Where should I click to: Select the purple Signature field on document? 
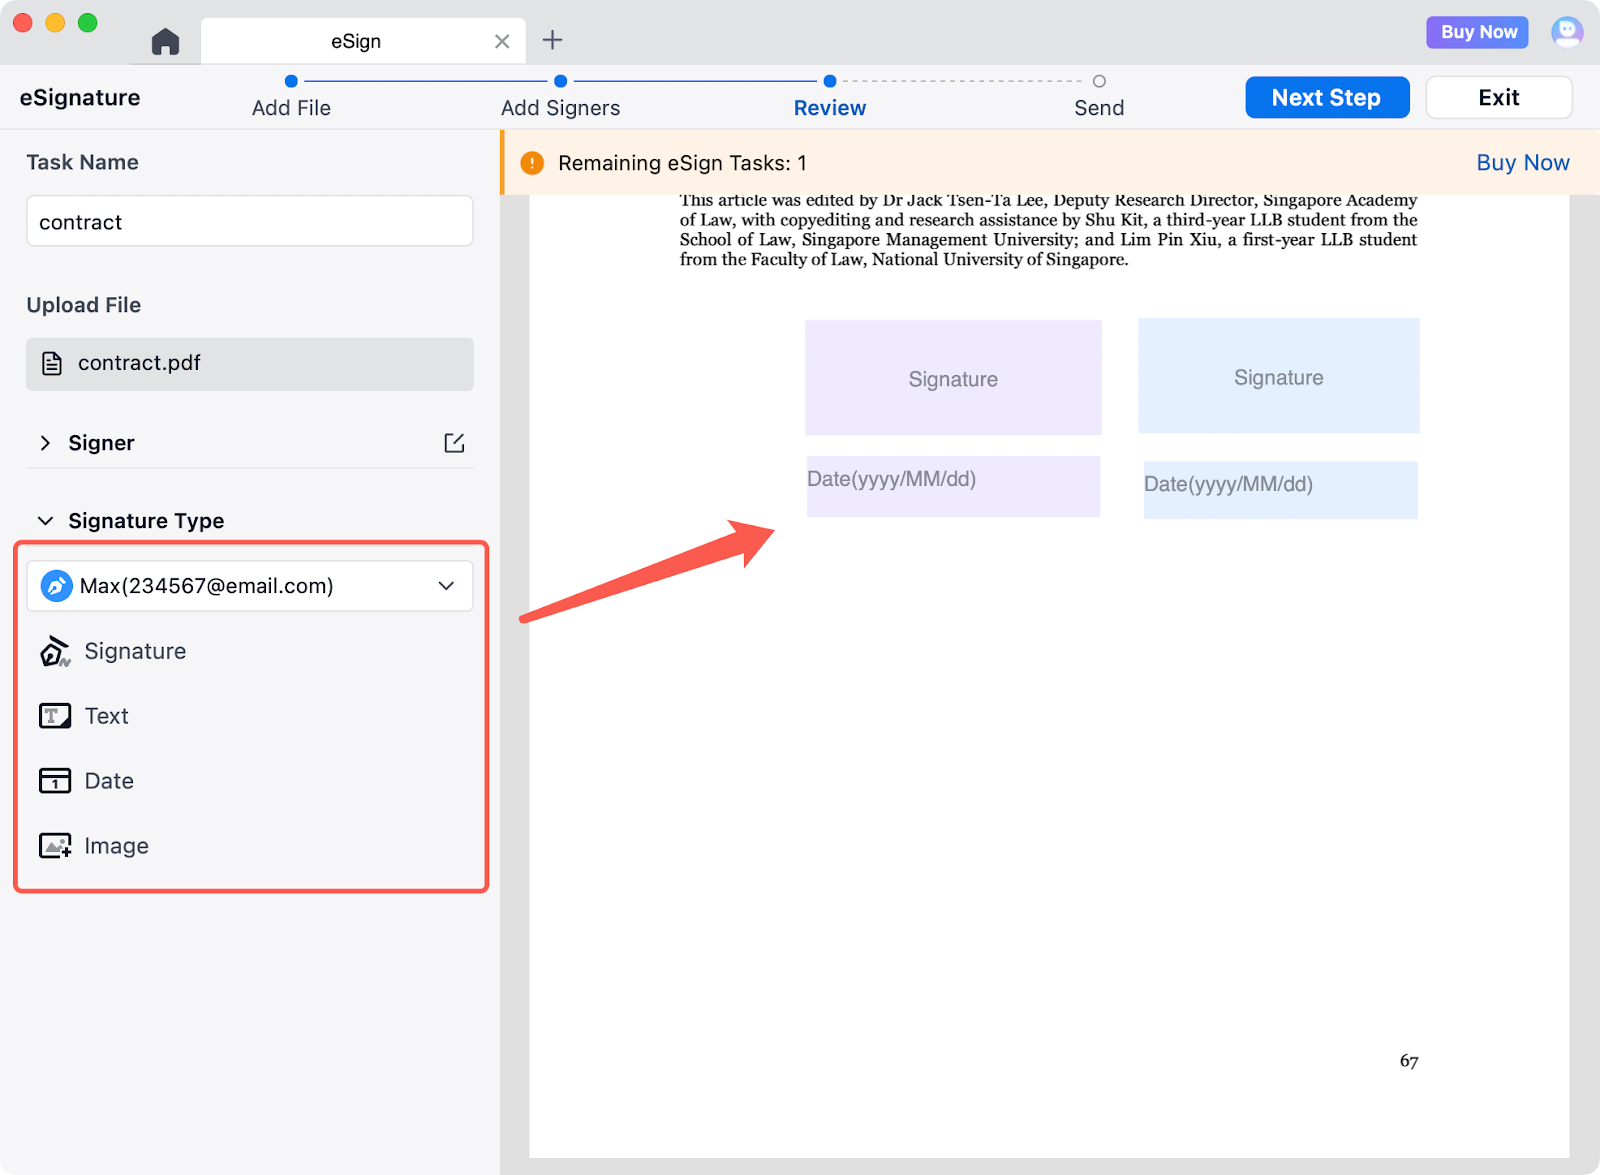[x=952, y=378]
